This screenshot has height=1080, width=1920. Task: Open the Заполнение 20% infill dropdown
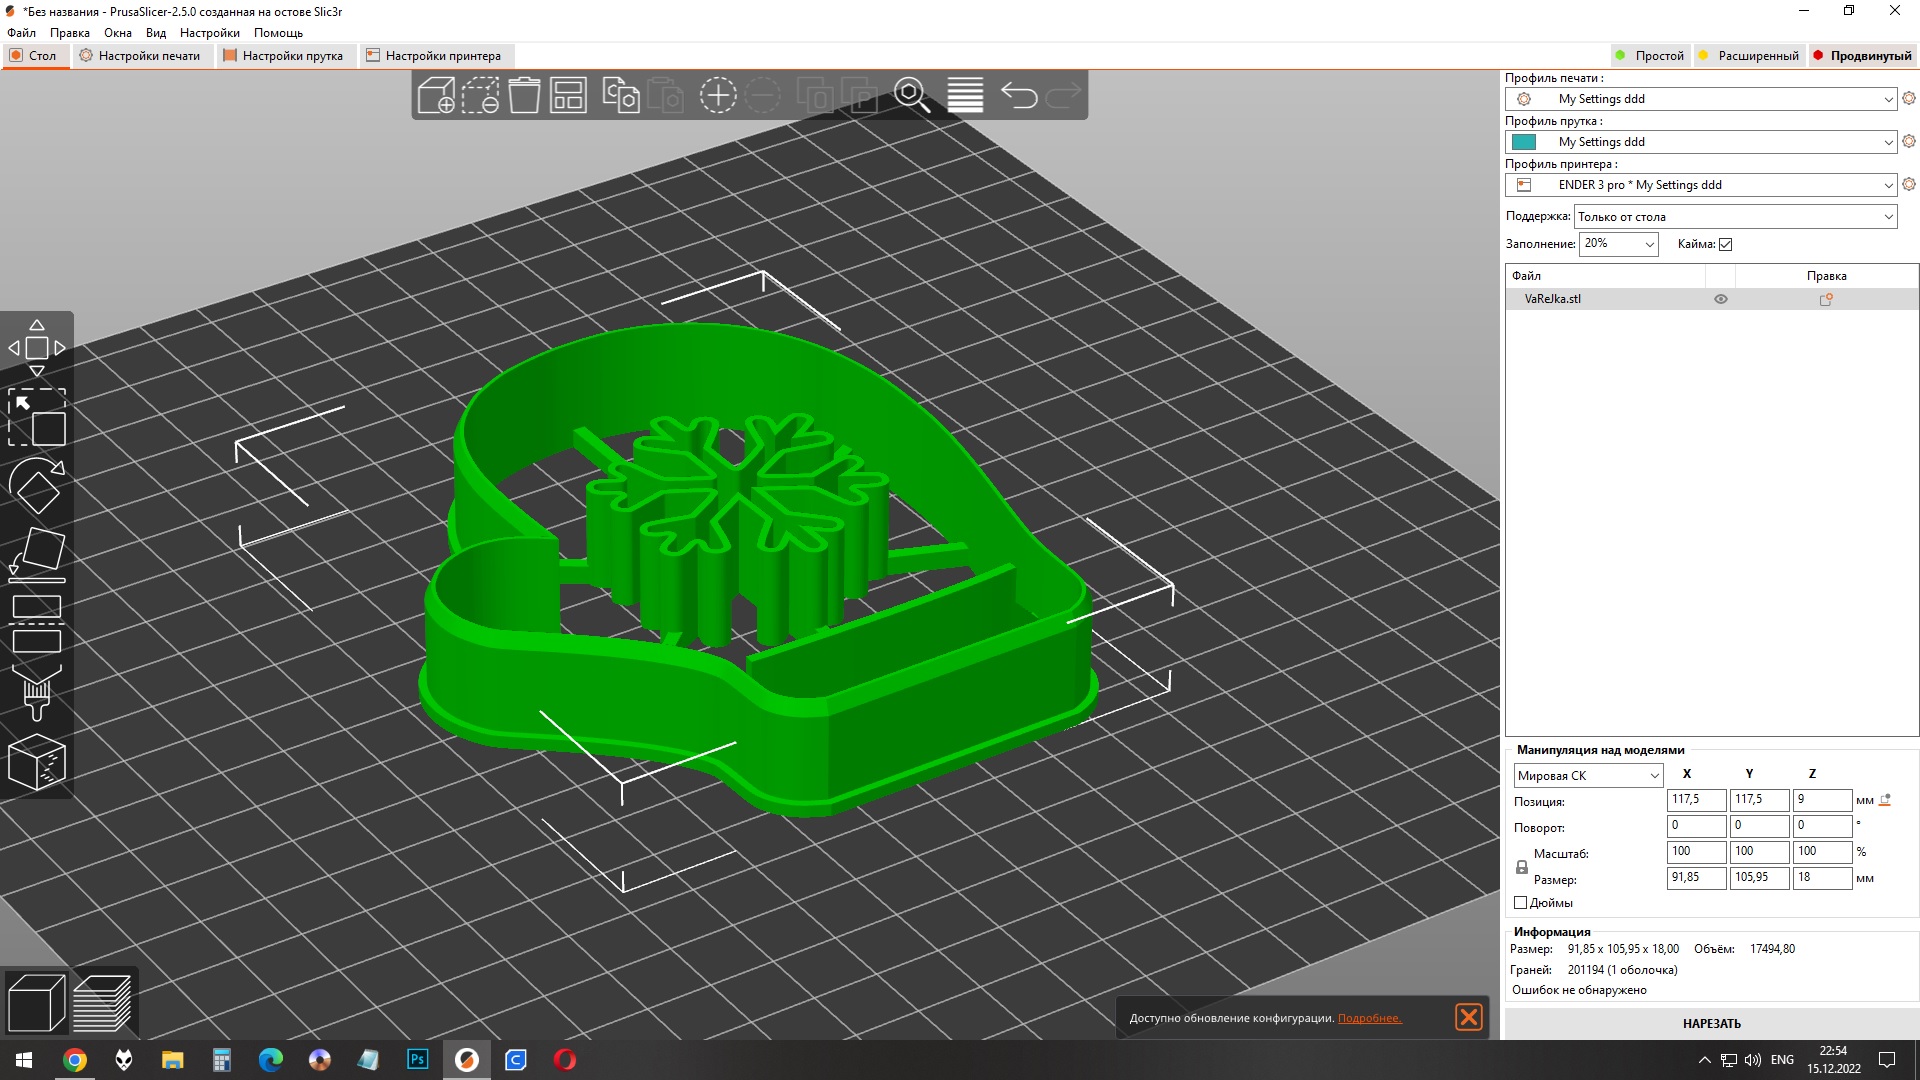click(x=1618, y=244)
